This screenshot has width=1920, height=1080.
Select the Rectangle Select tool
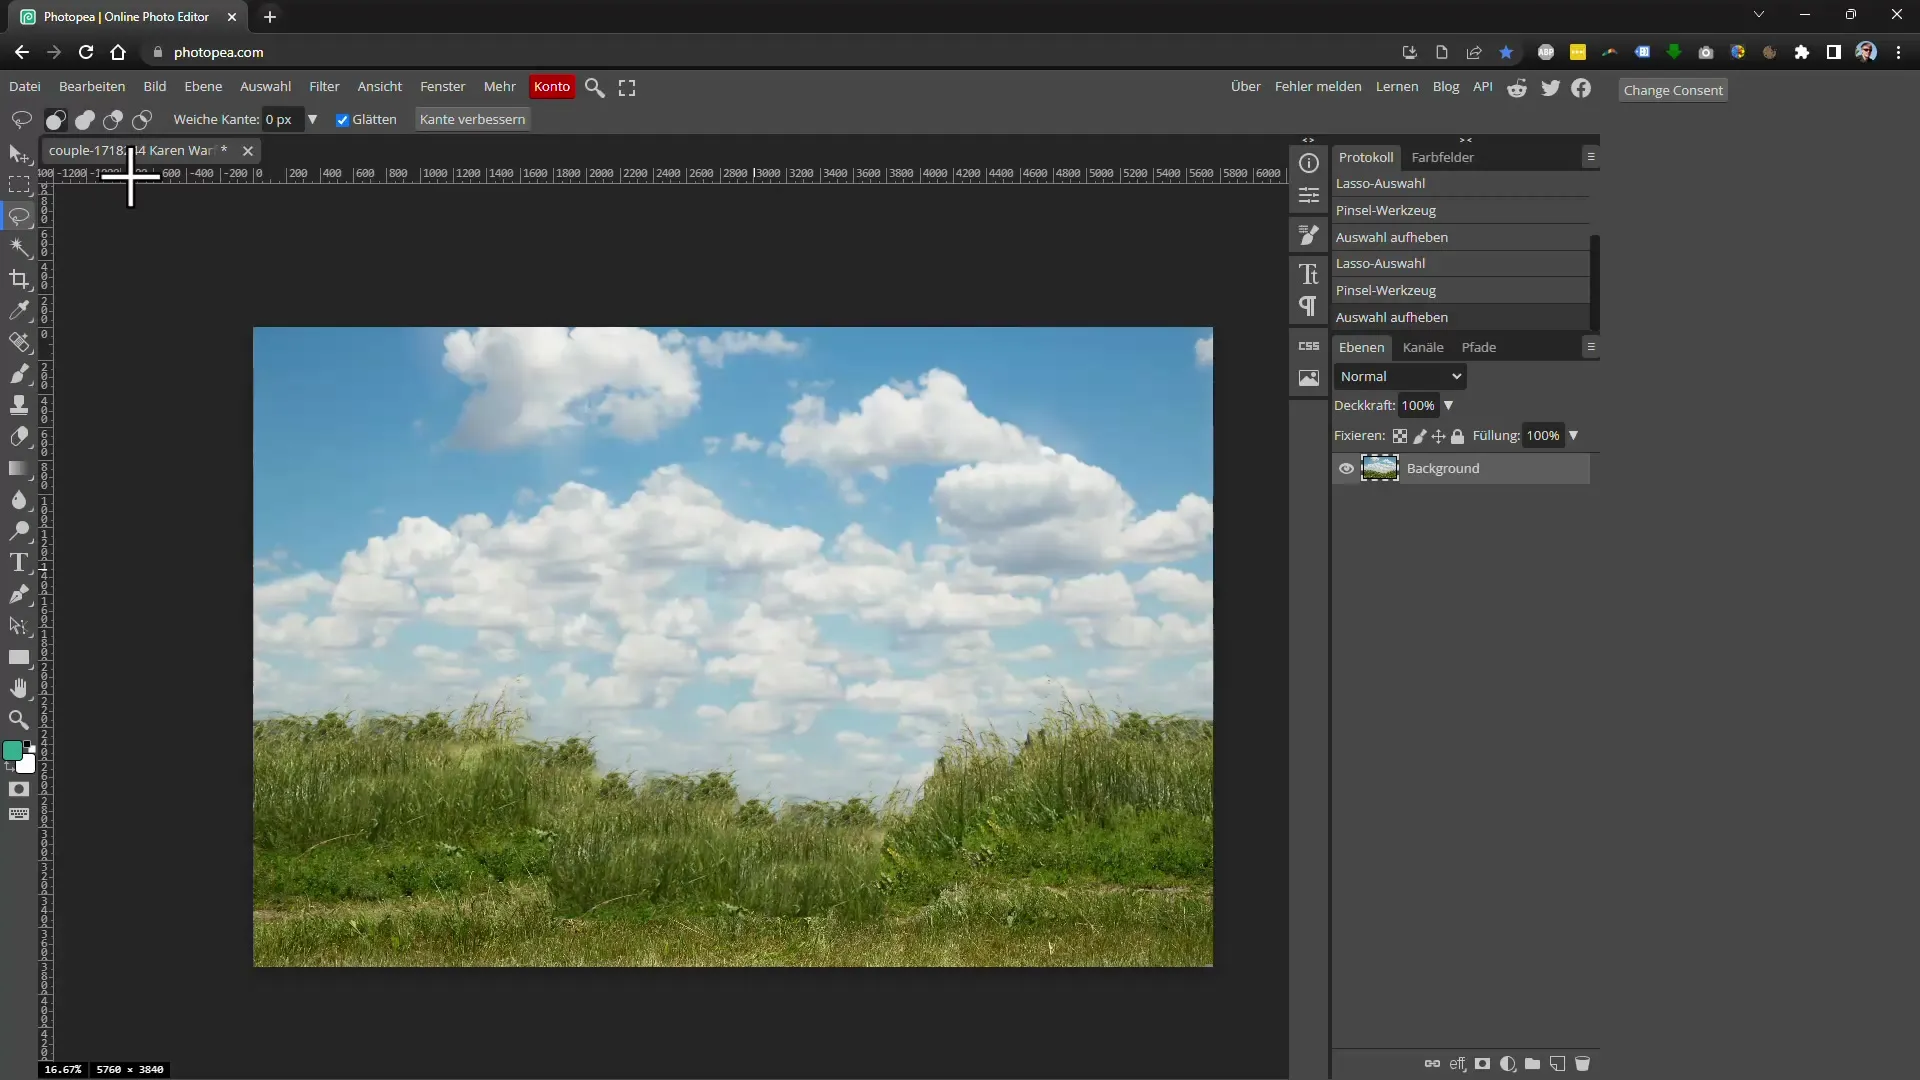(19, 185)
